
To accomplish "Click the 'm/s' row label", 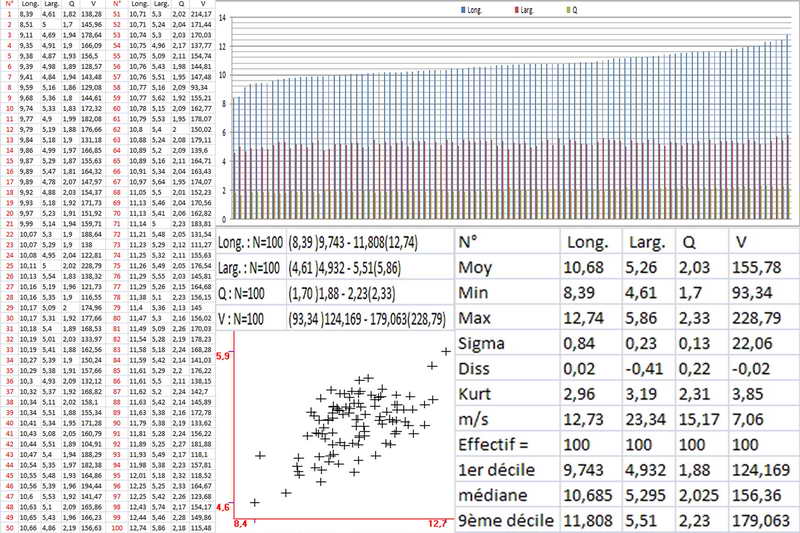I will [x=473, y=419].
